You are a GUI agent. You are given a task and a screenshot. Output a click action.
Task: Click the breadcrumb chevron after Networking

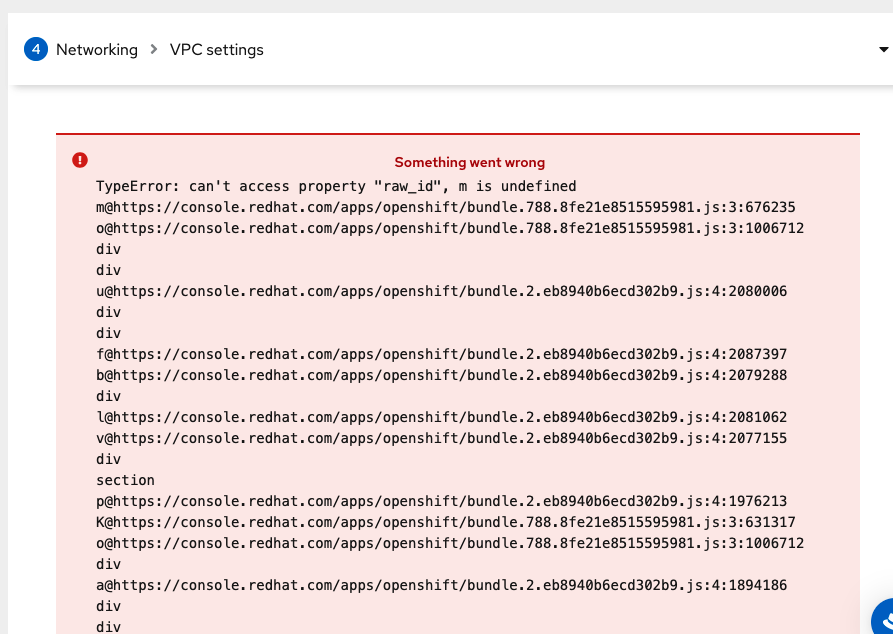(154, 49)
